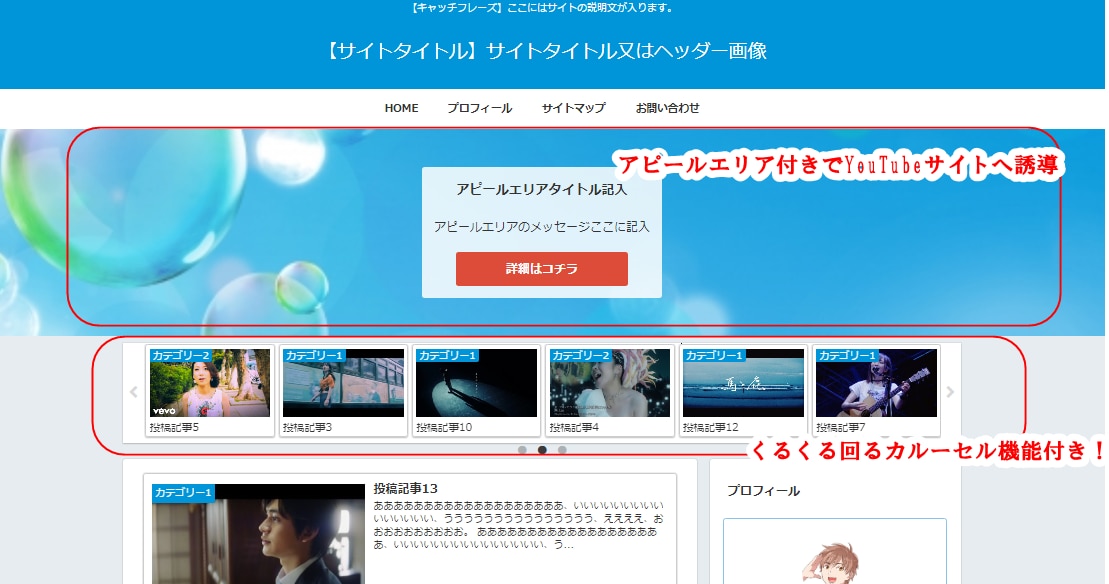Open the 投稿記事13 article thumbnail image
This screenshot has height=584, width=1109.
258,534
